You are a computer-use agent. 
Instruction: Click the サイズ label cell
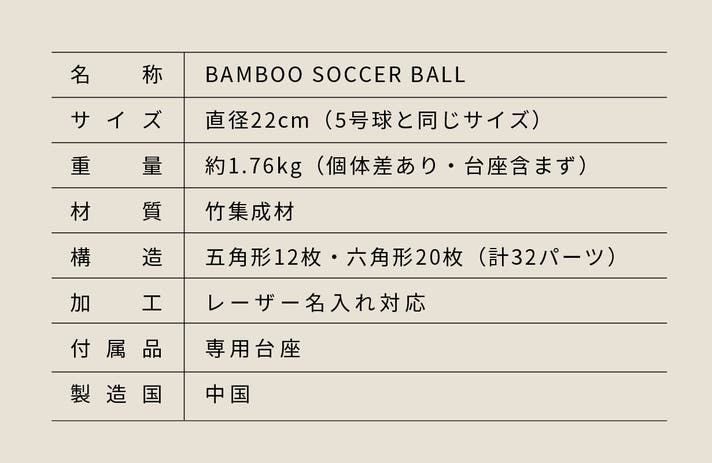pos(116,120)
